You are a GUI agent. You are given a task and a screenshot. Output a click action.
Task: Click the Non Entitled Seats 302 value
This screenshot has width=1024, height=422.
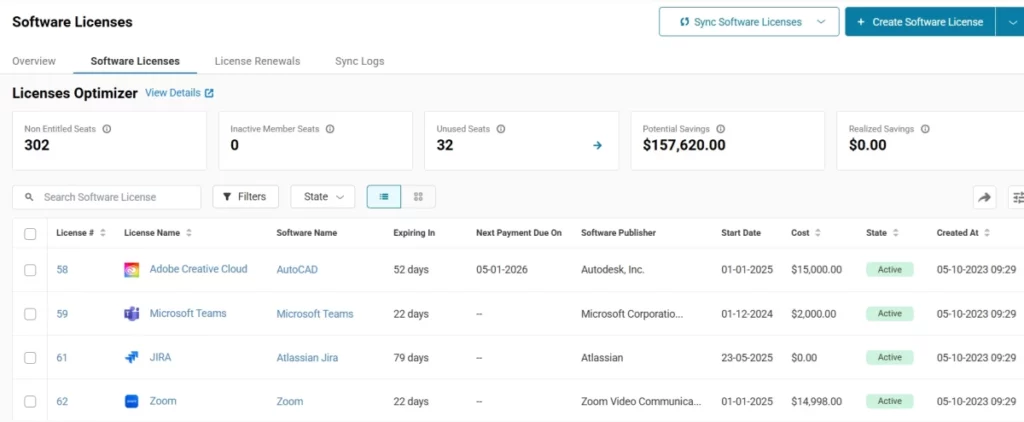37,145
